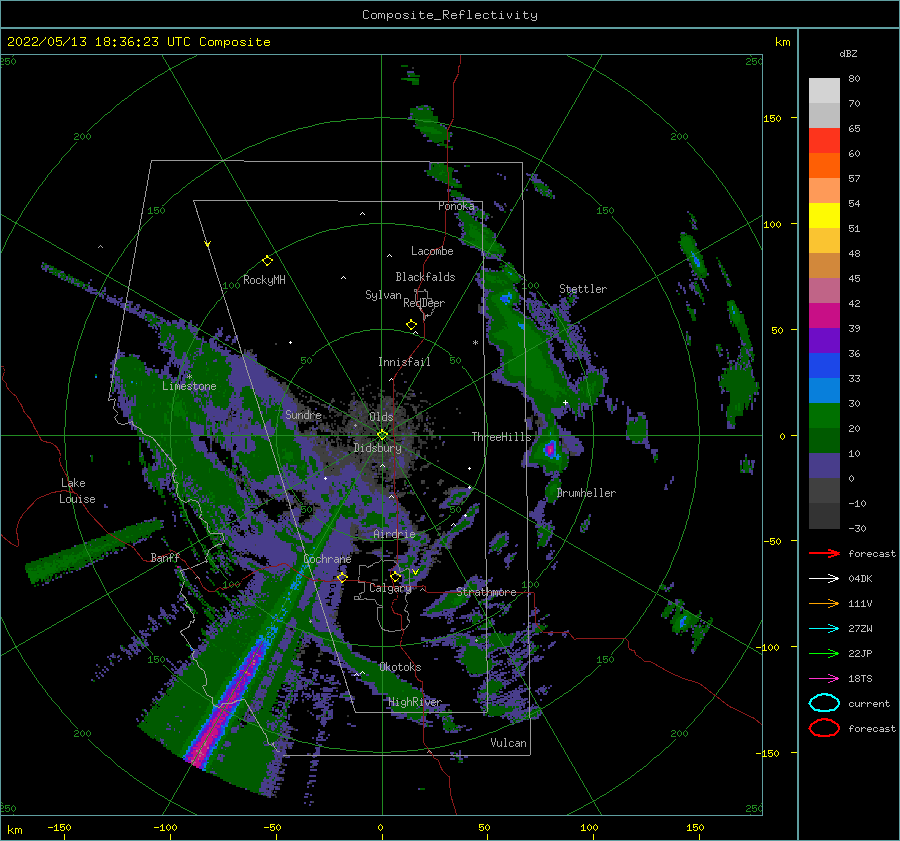This screenshot has width=900, height=841.
Task: Click the Sylvan label on map
Action: 383,295
